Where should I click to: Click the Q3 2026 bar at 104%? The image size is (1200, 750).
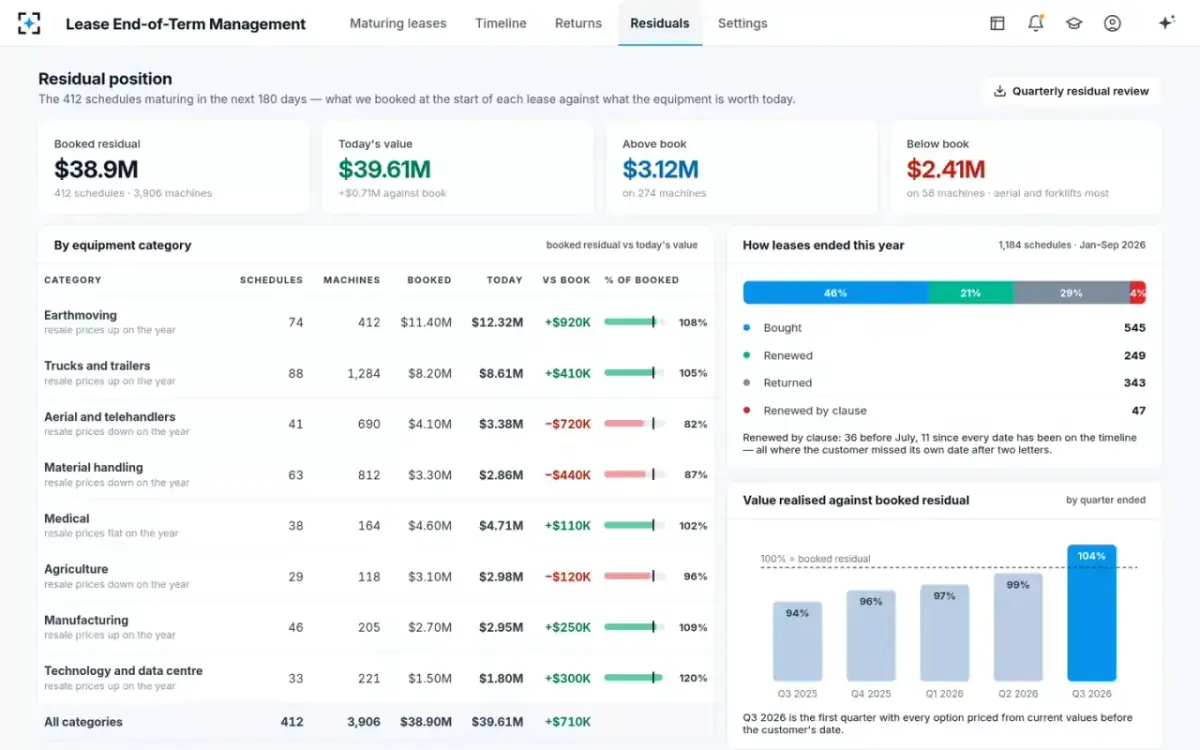pyautogui.click(x=1091, y=613)
